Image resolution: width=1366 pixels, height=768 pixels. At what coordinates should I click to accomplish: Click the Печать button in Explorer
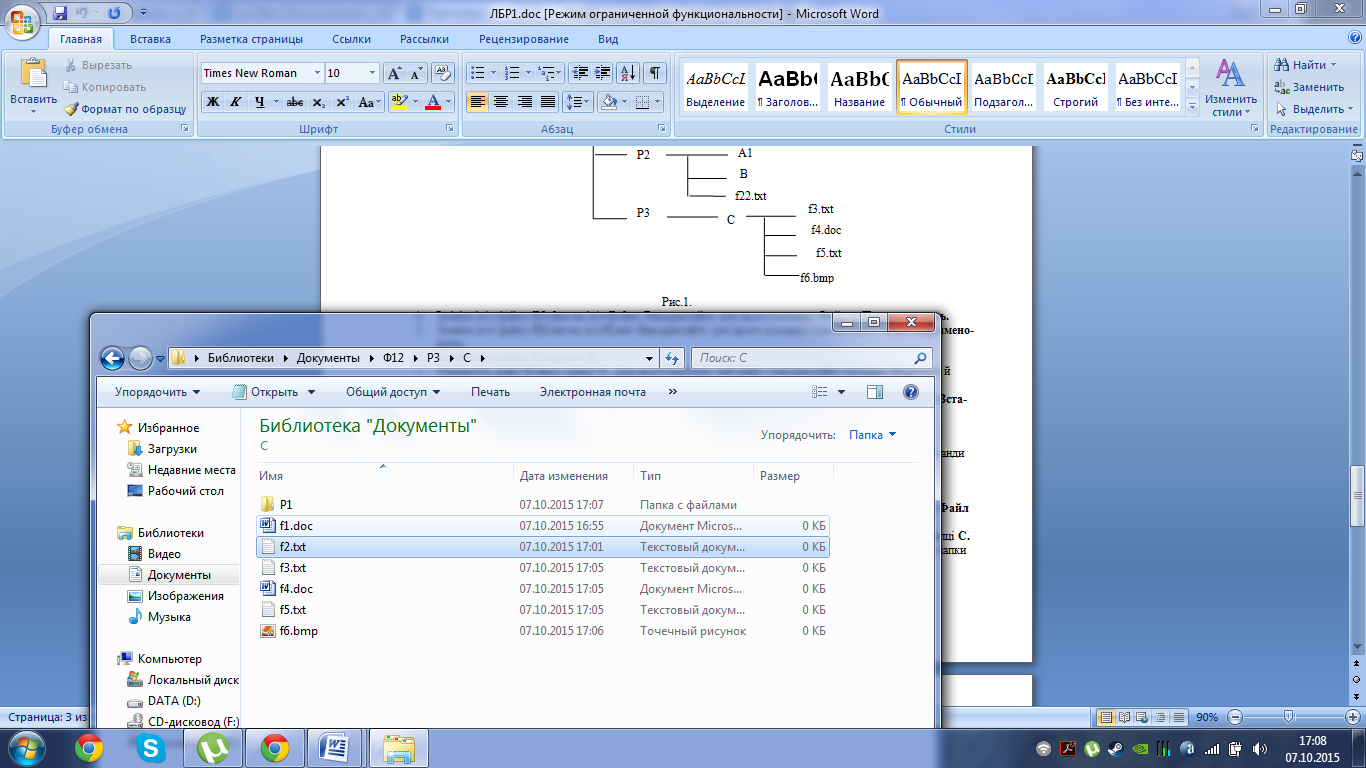[x=490, y=392]
